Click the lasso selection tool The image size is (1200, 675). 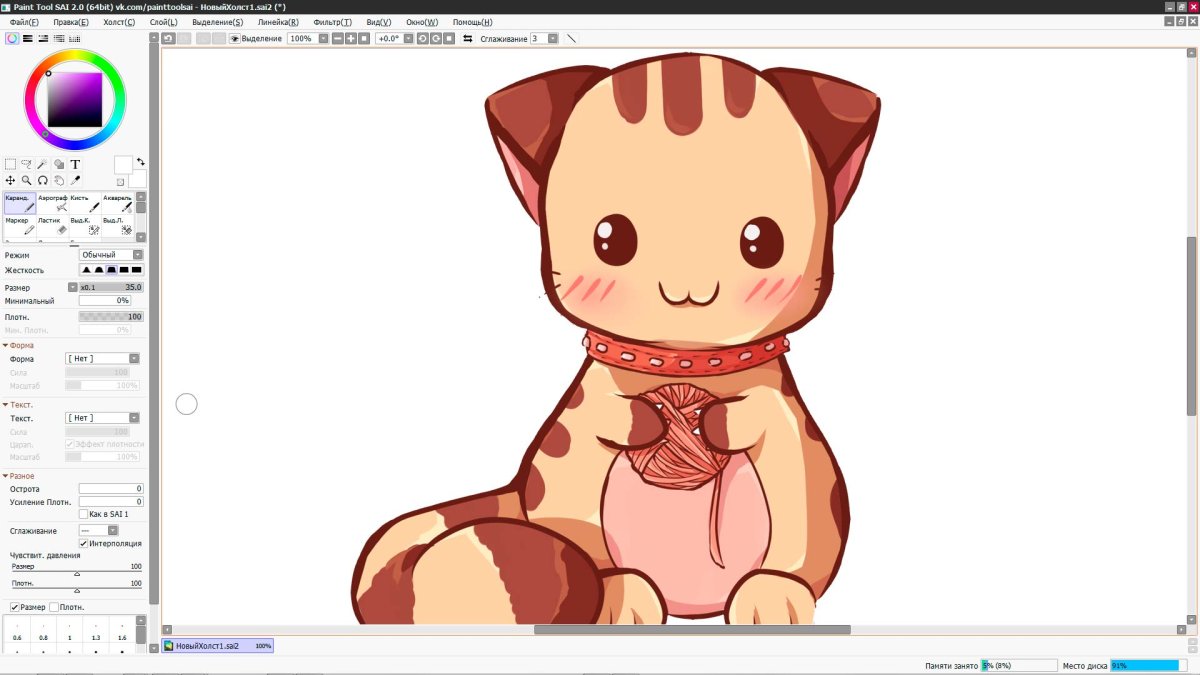27,164
